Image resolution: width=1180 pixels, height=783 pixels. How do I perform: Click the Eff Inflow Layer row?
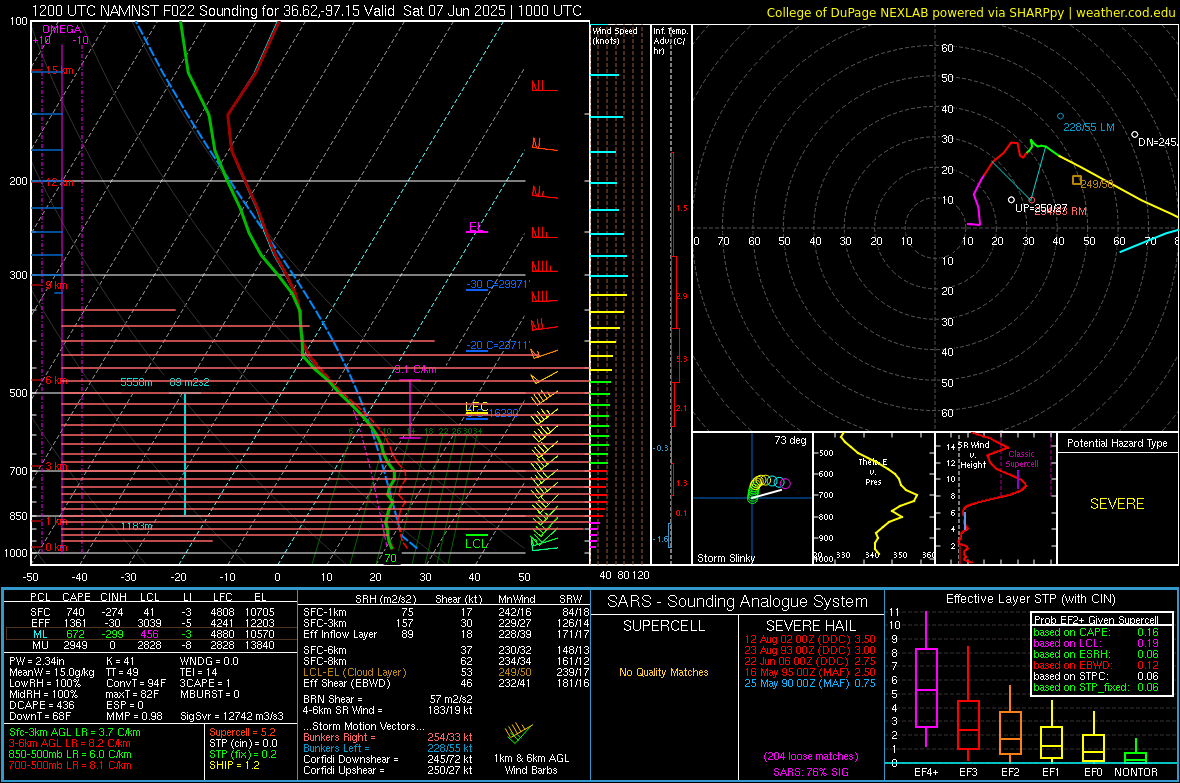point(446,634)
